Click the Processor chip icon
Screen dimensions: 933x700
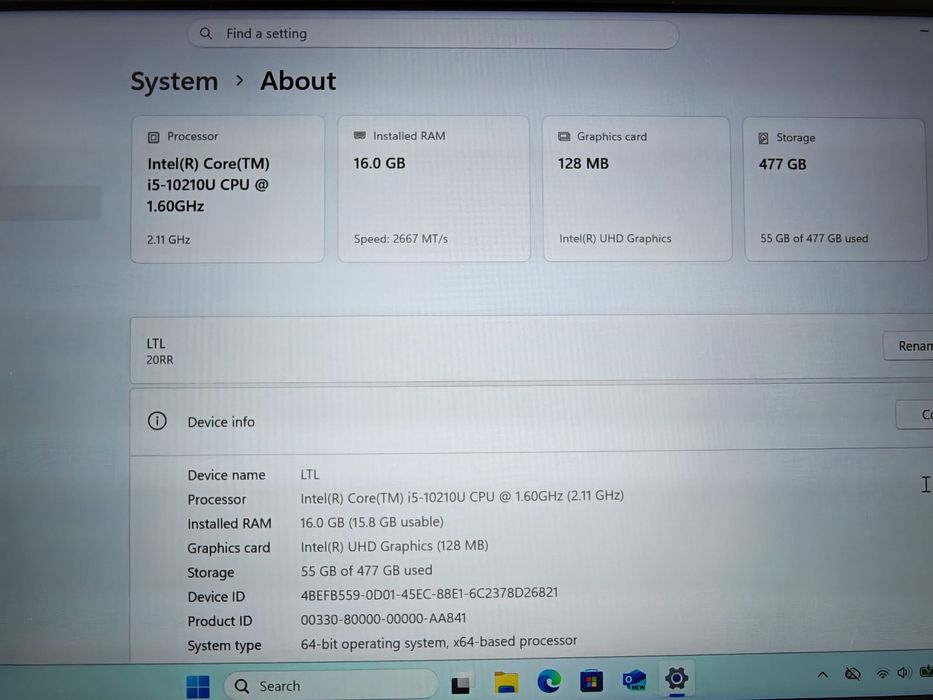[x=154, y=138]
